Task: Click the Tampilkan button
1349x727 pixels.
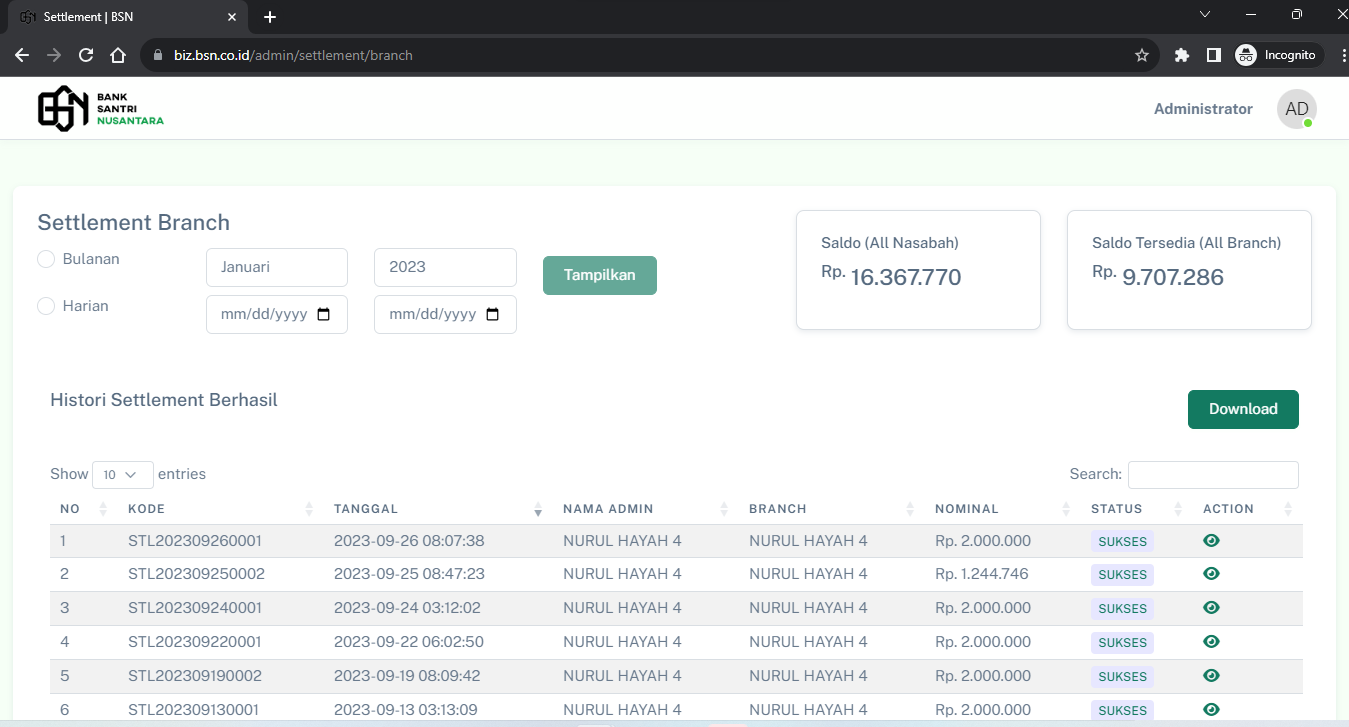Action: coord(599,275)
